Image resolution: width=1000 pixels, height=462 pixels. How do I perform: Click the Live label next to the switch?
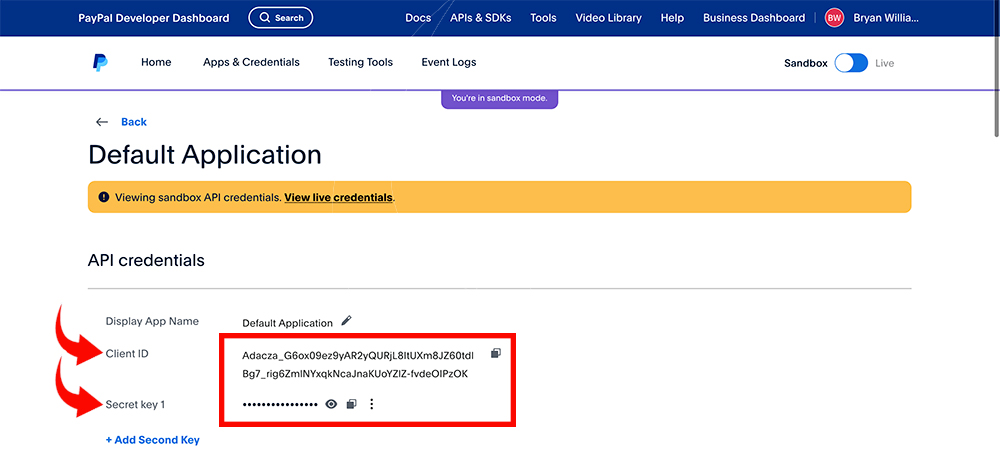point(885,63)
